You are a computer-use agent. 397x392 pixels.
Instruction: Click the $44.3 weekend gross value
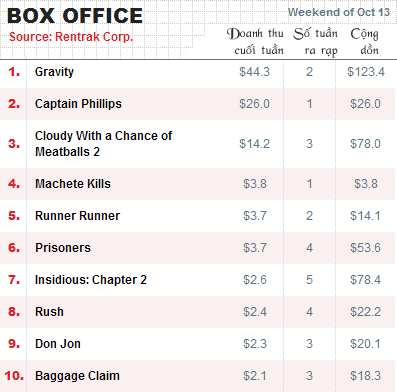pos(255,72)
